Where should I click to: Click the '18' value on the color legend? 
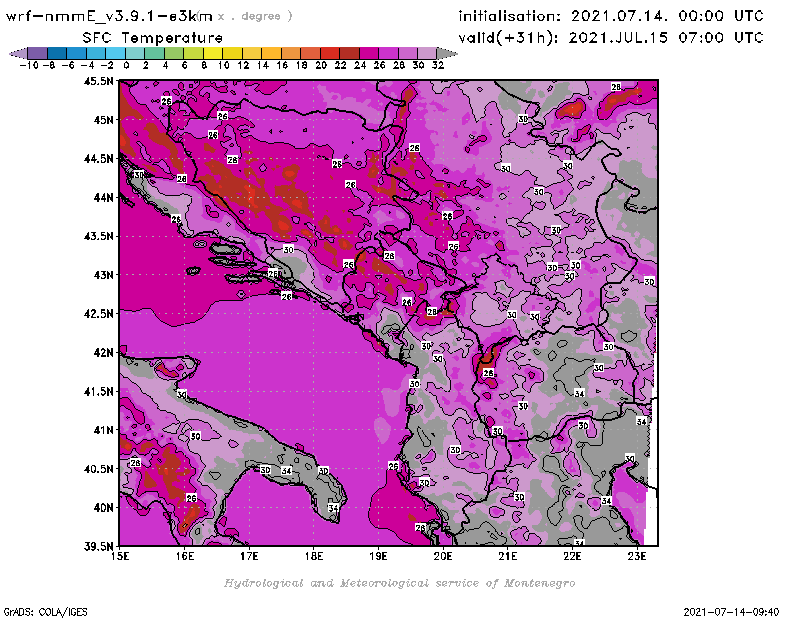[x=302, y=65]
